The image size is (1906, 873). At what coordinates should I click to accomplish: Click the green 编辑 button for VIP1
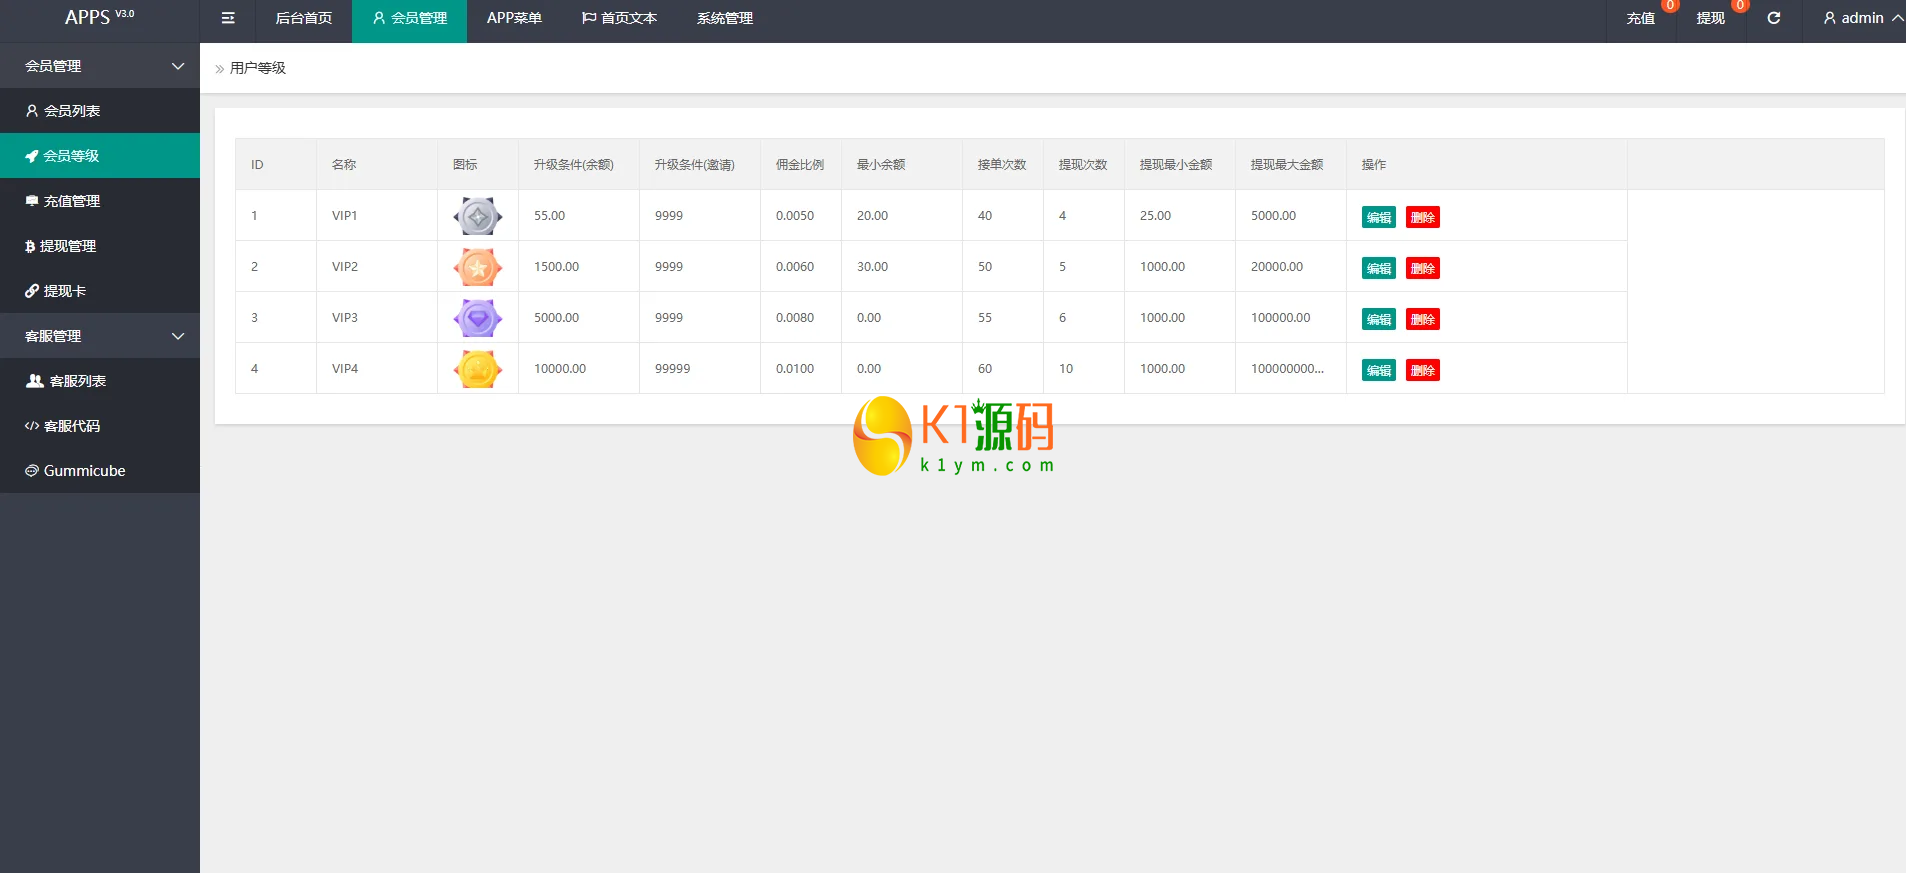coord(1378,217)
